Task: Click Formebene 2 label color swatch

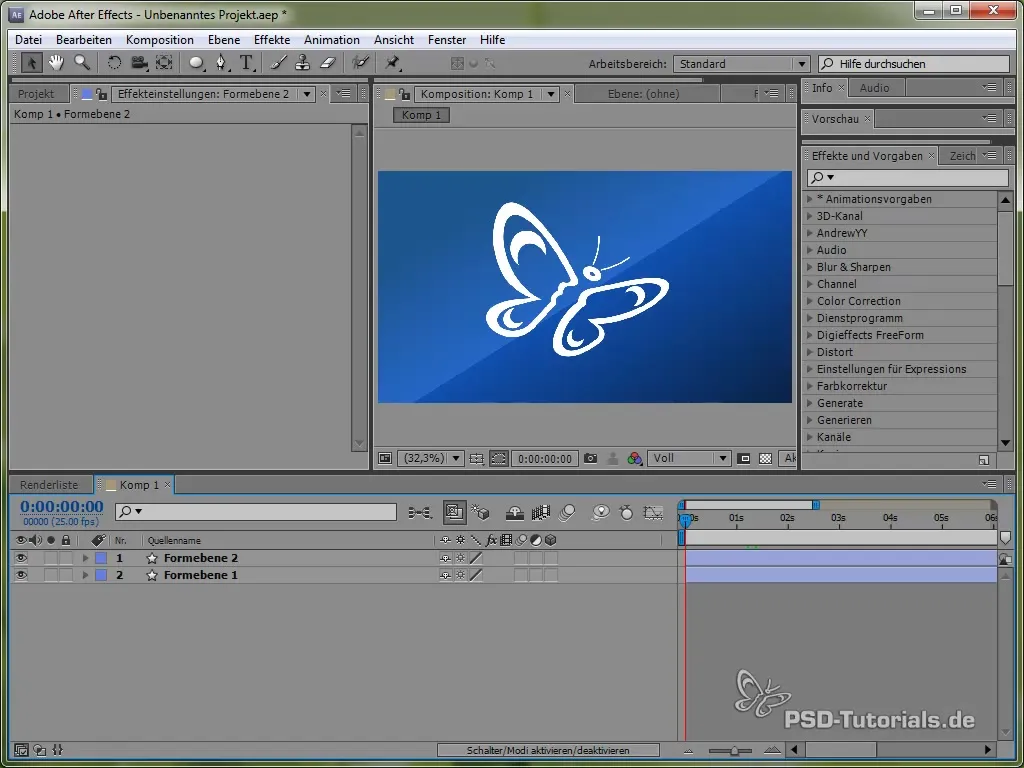Action: (x=101, y=558)
